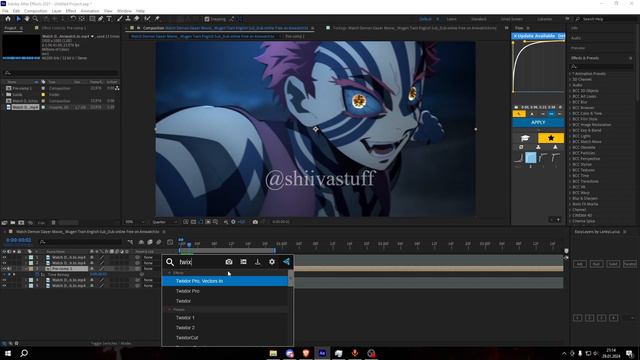Viewport: 640px width, 360px height.
Task: Click the graduation cap icon in Flow panel
Action: [x=525, y=138]
